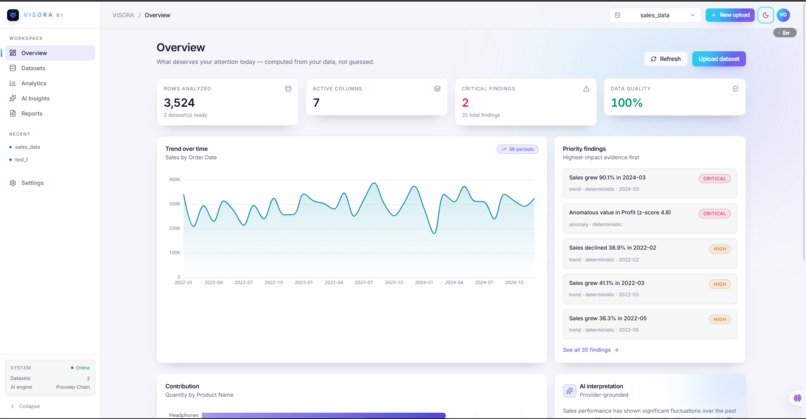Open the Reports page
Screen dimensions: 806x419
coord(50,114)
